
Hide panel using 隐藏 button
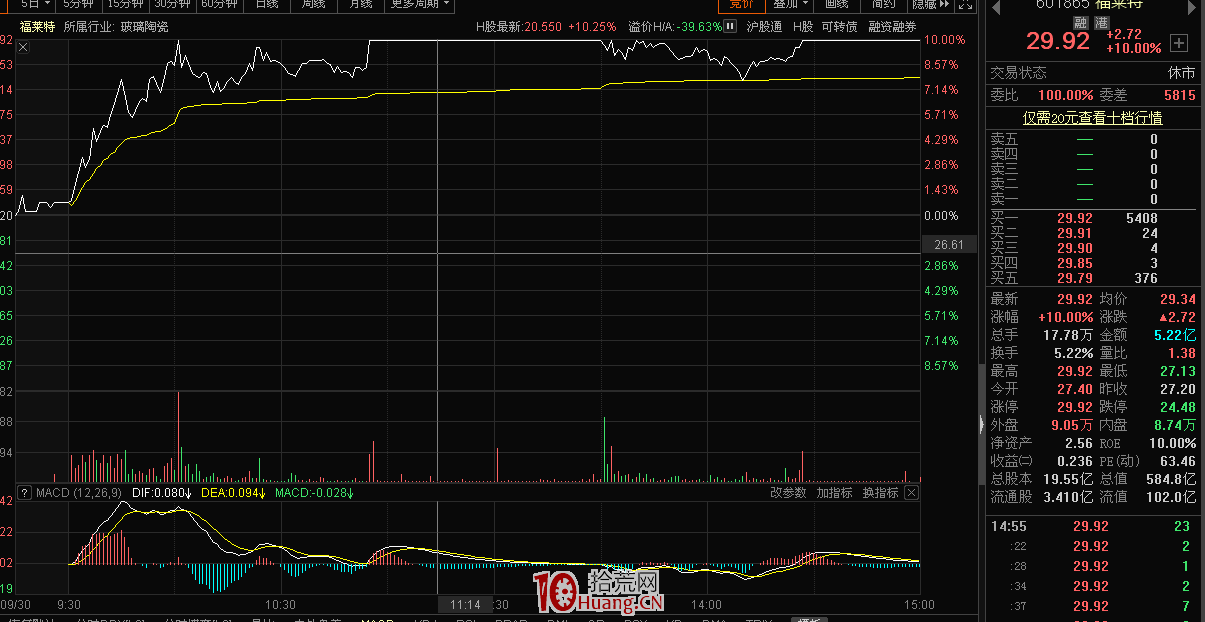point(930,4)
